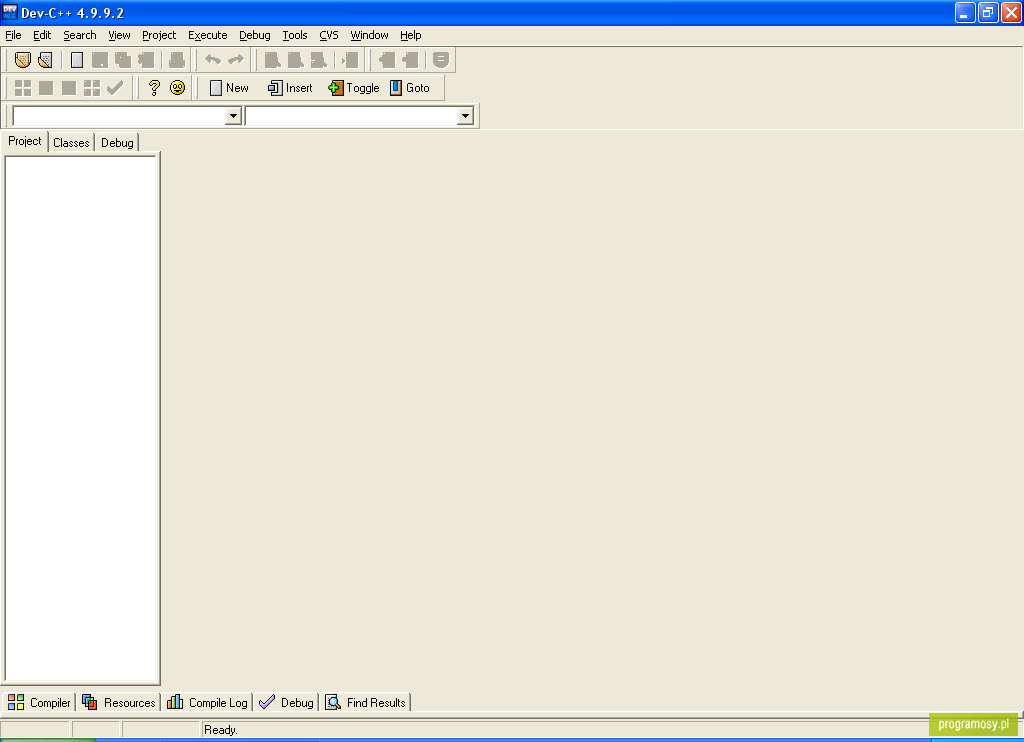Open the Help menu
Image resolution: width=1024 pixels, height=742 pixels.
point(410,35)
